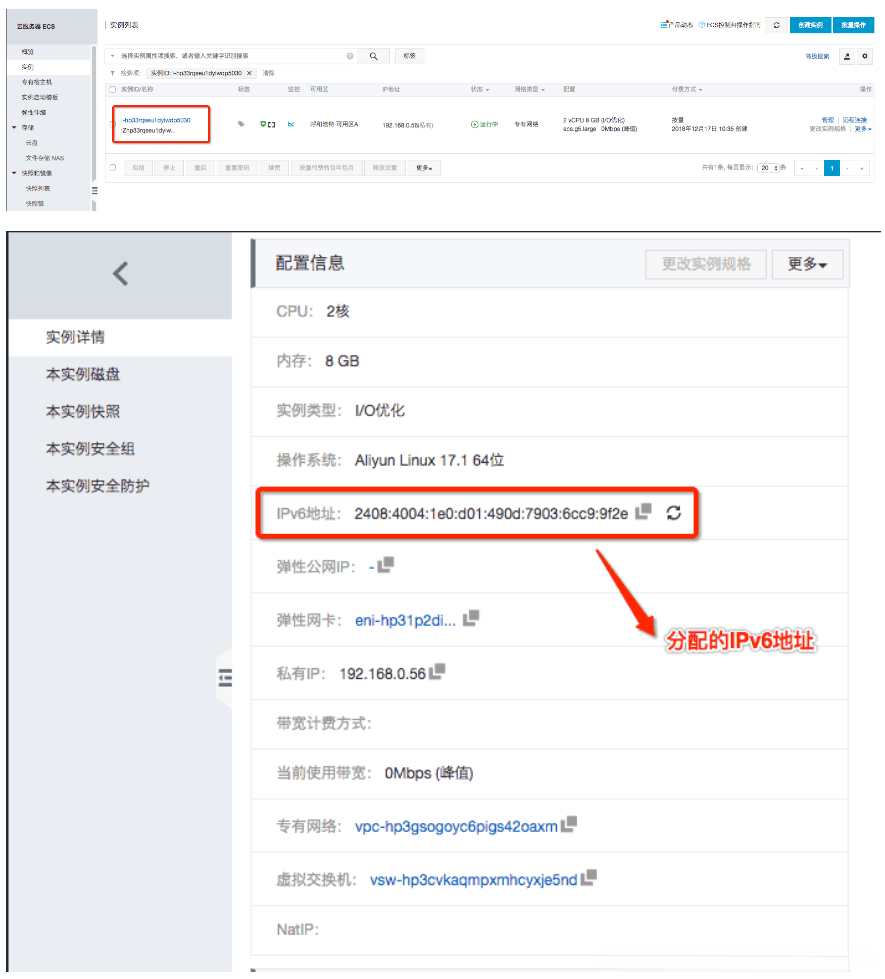Screen dimensions: 885x979
Task: Click the 更改实例规格 button in config header
Action: click(x=706, y=264)
